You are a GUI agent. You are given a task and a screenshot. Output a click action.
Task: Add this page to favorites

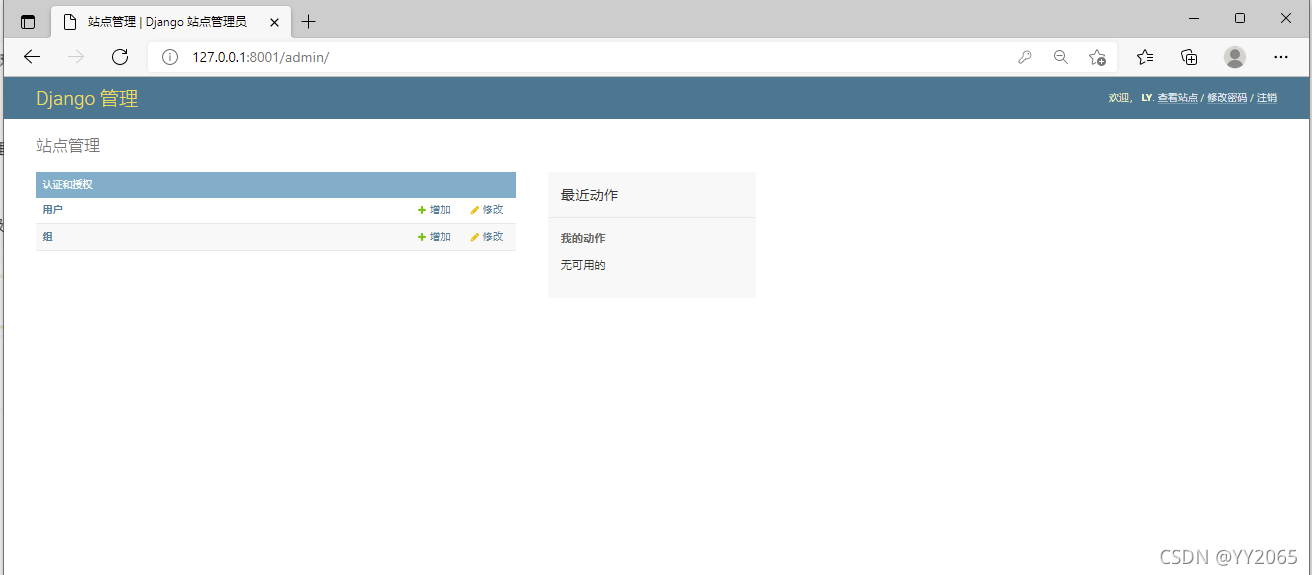(x=1097, y=57)
